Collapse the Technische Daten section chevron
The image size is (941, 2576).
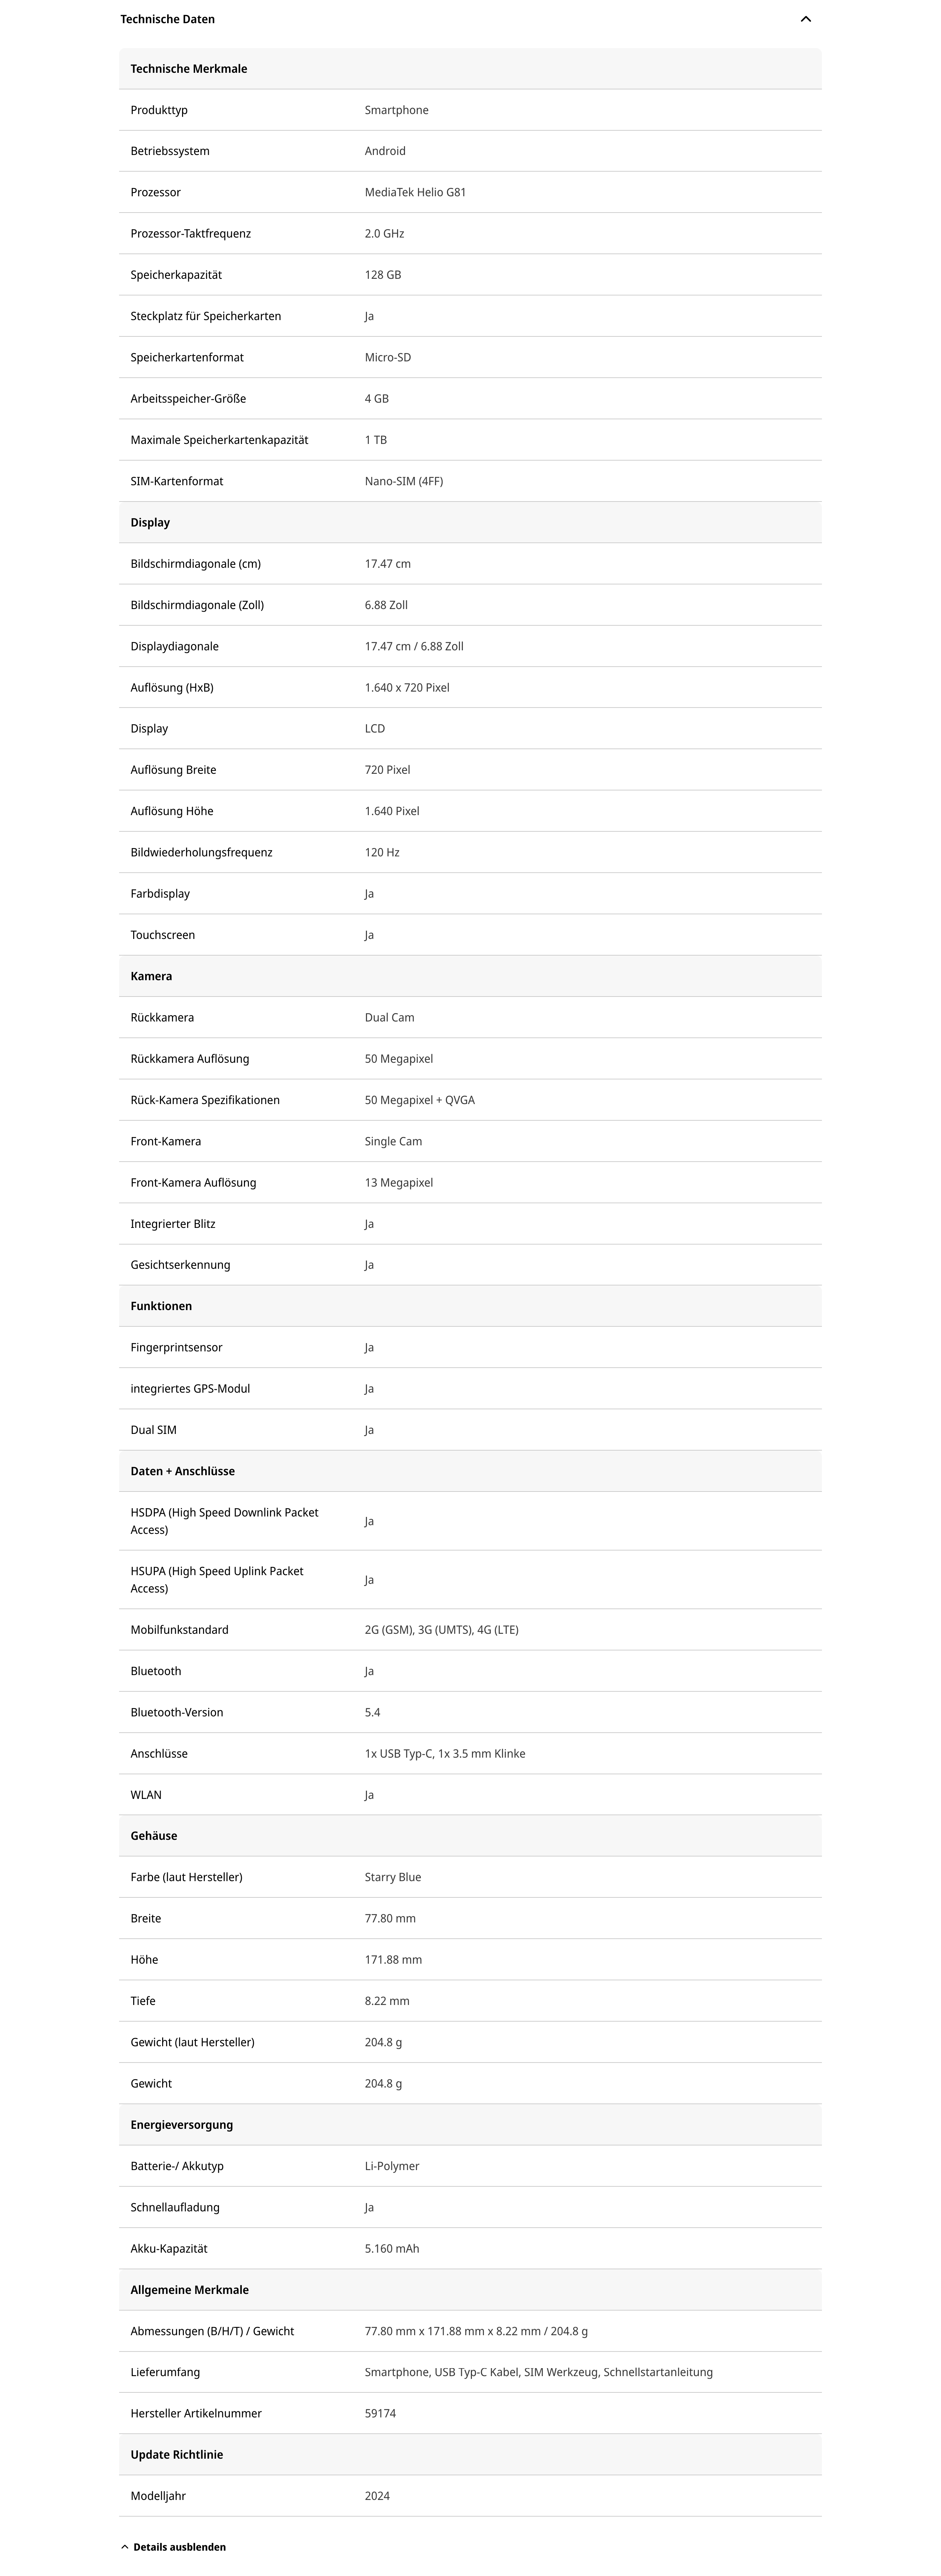[x=805, y=19]
